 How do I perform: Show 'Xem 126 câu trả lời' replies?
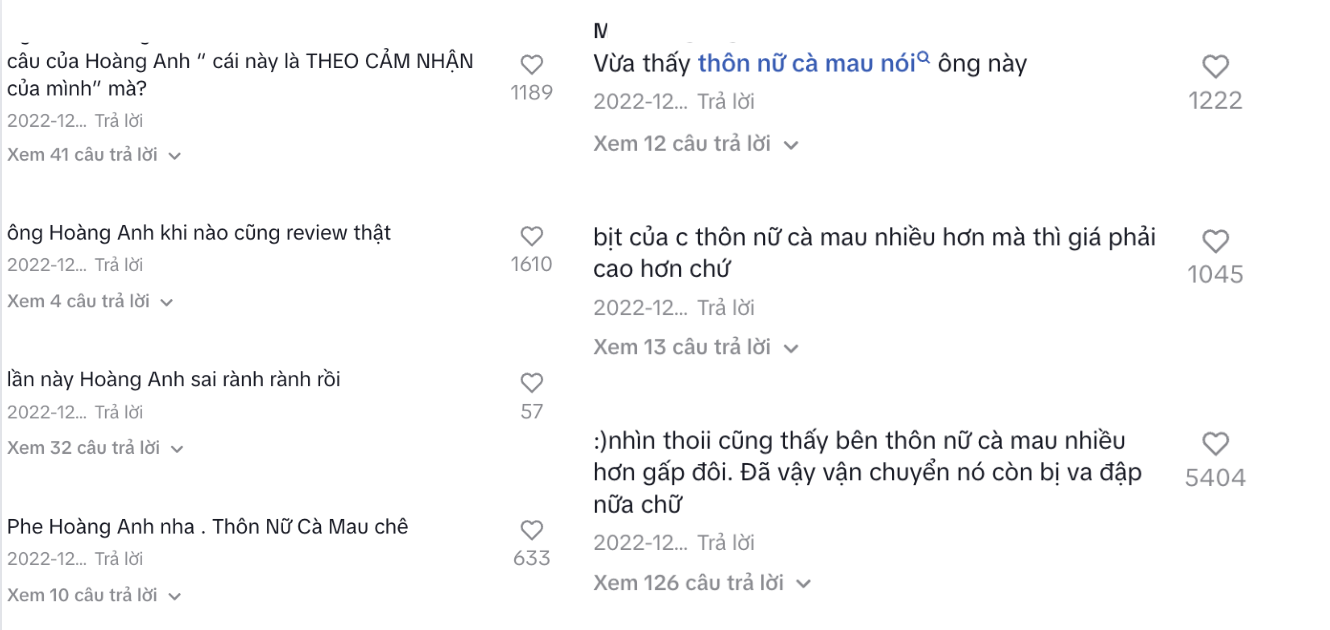[x=701, y=582]
